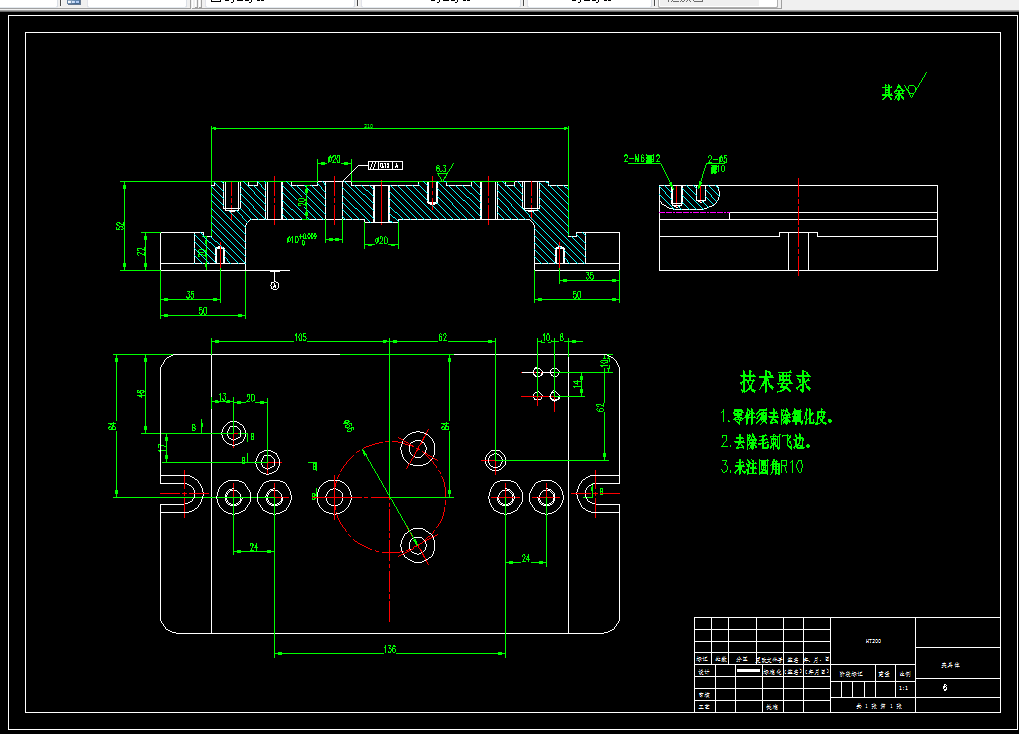
Task: Select the parallelism tolerance frame referencing A
Action: pyautogui.click(x=385, y=166)
